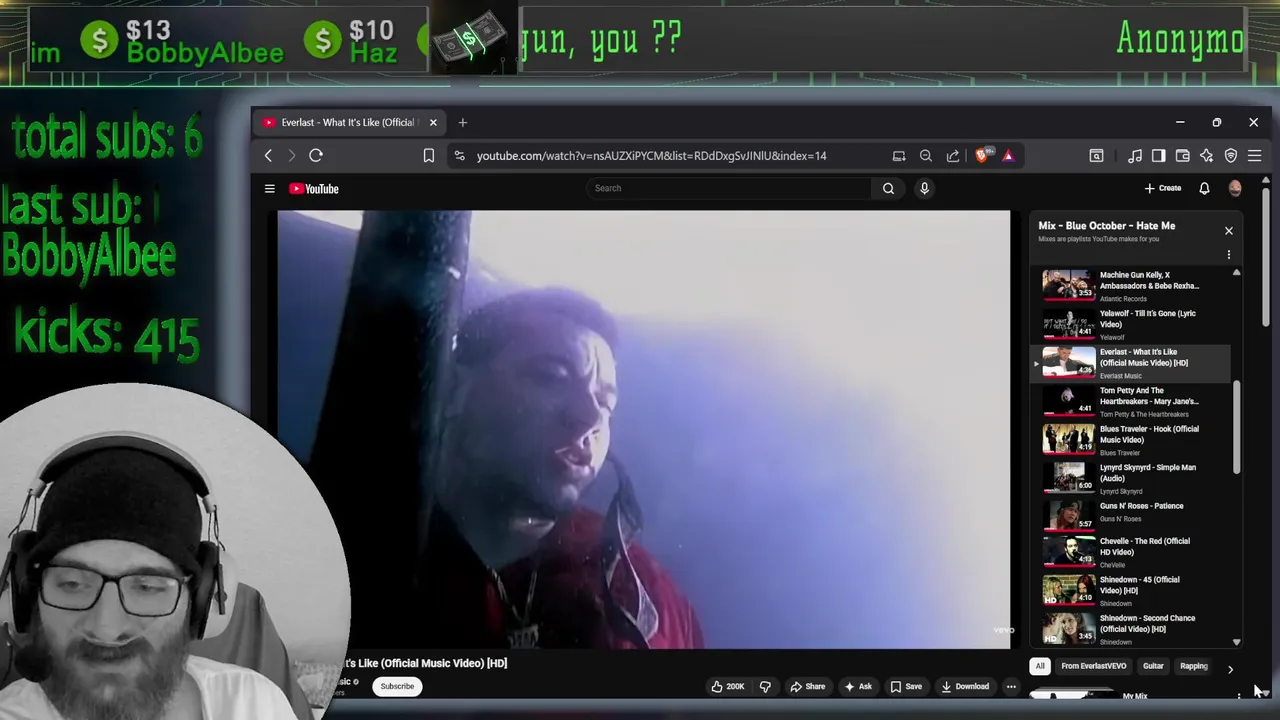
Task: Click the YouTube search magnifier button
Action: (x=888, y=188)
